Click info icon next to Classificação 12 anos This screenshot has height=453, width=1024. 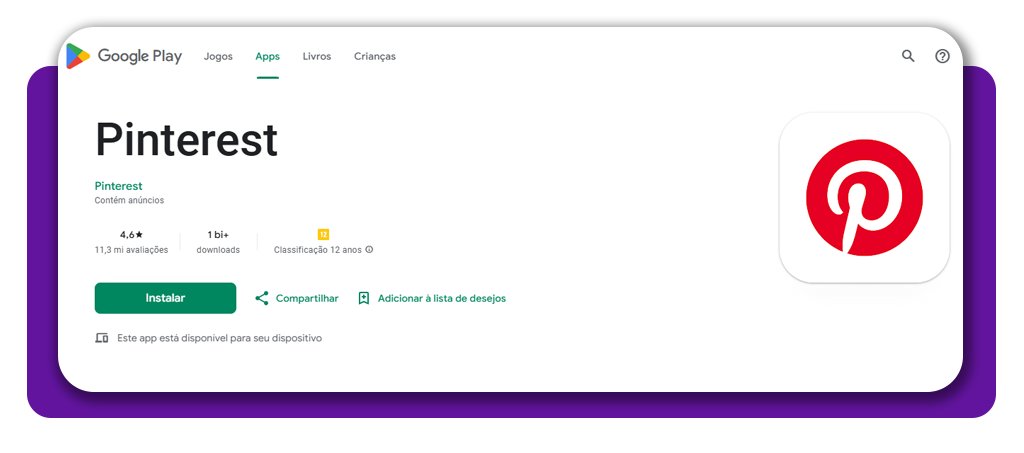pos(369,250)
